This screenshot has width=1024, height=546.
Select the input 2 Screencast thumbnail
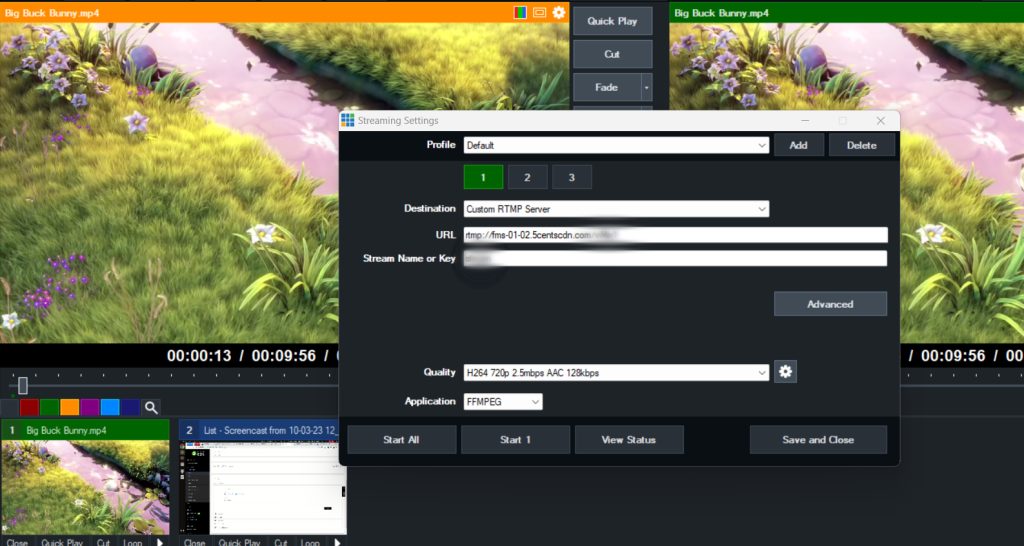[x=263, y=487]
